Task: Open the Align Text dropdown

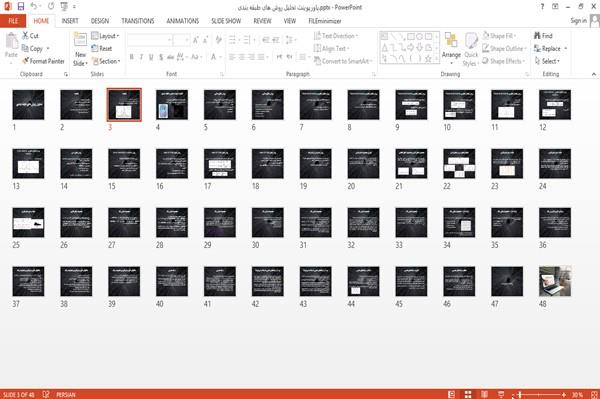Action: 331,48
